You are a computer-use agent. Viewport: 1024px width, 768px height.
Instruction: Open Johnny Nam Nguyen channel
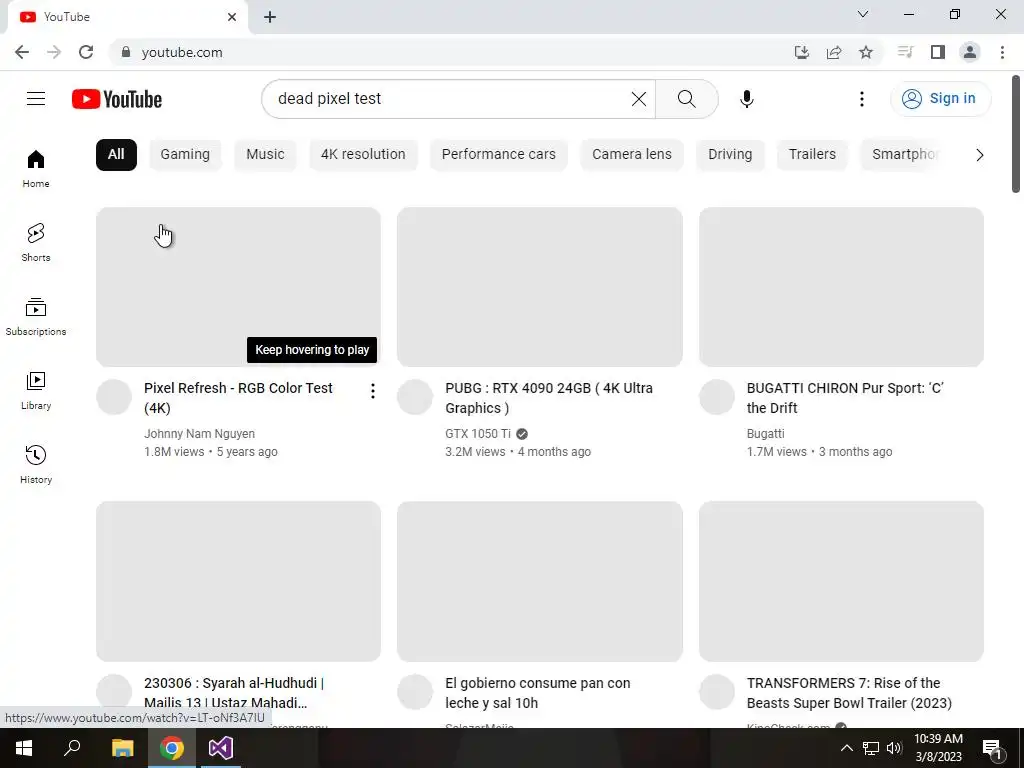[199, 434]
